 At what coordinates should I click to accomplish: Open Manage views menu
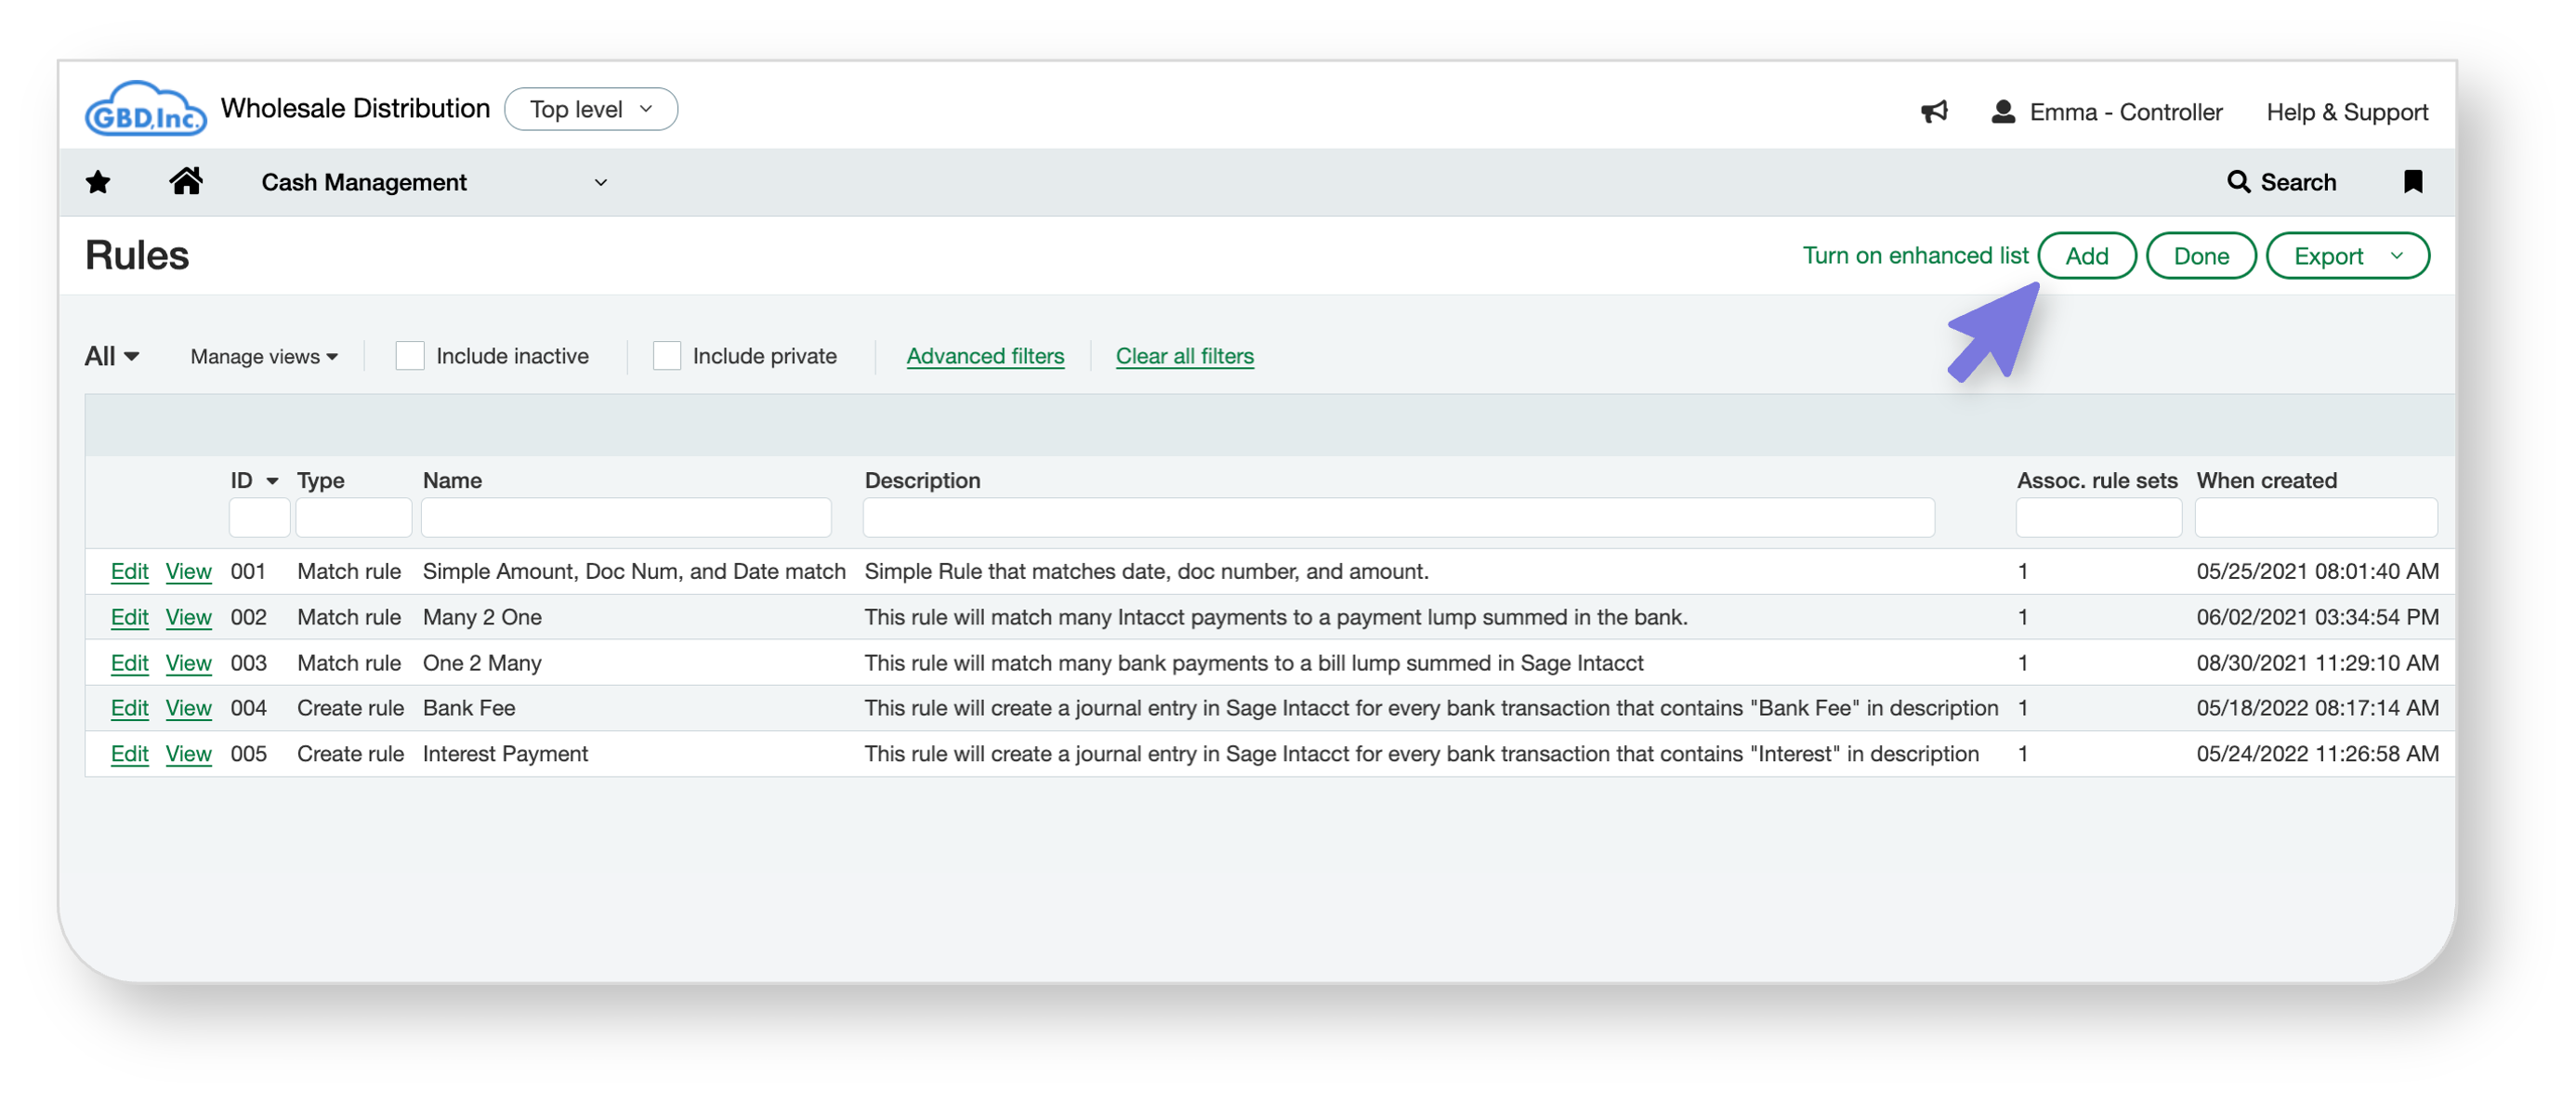[264, 357]
